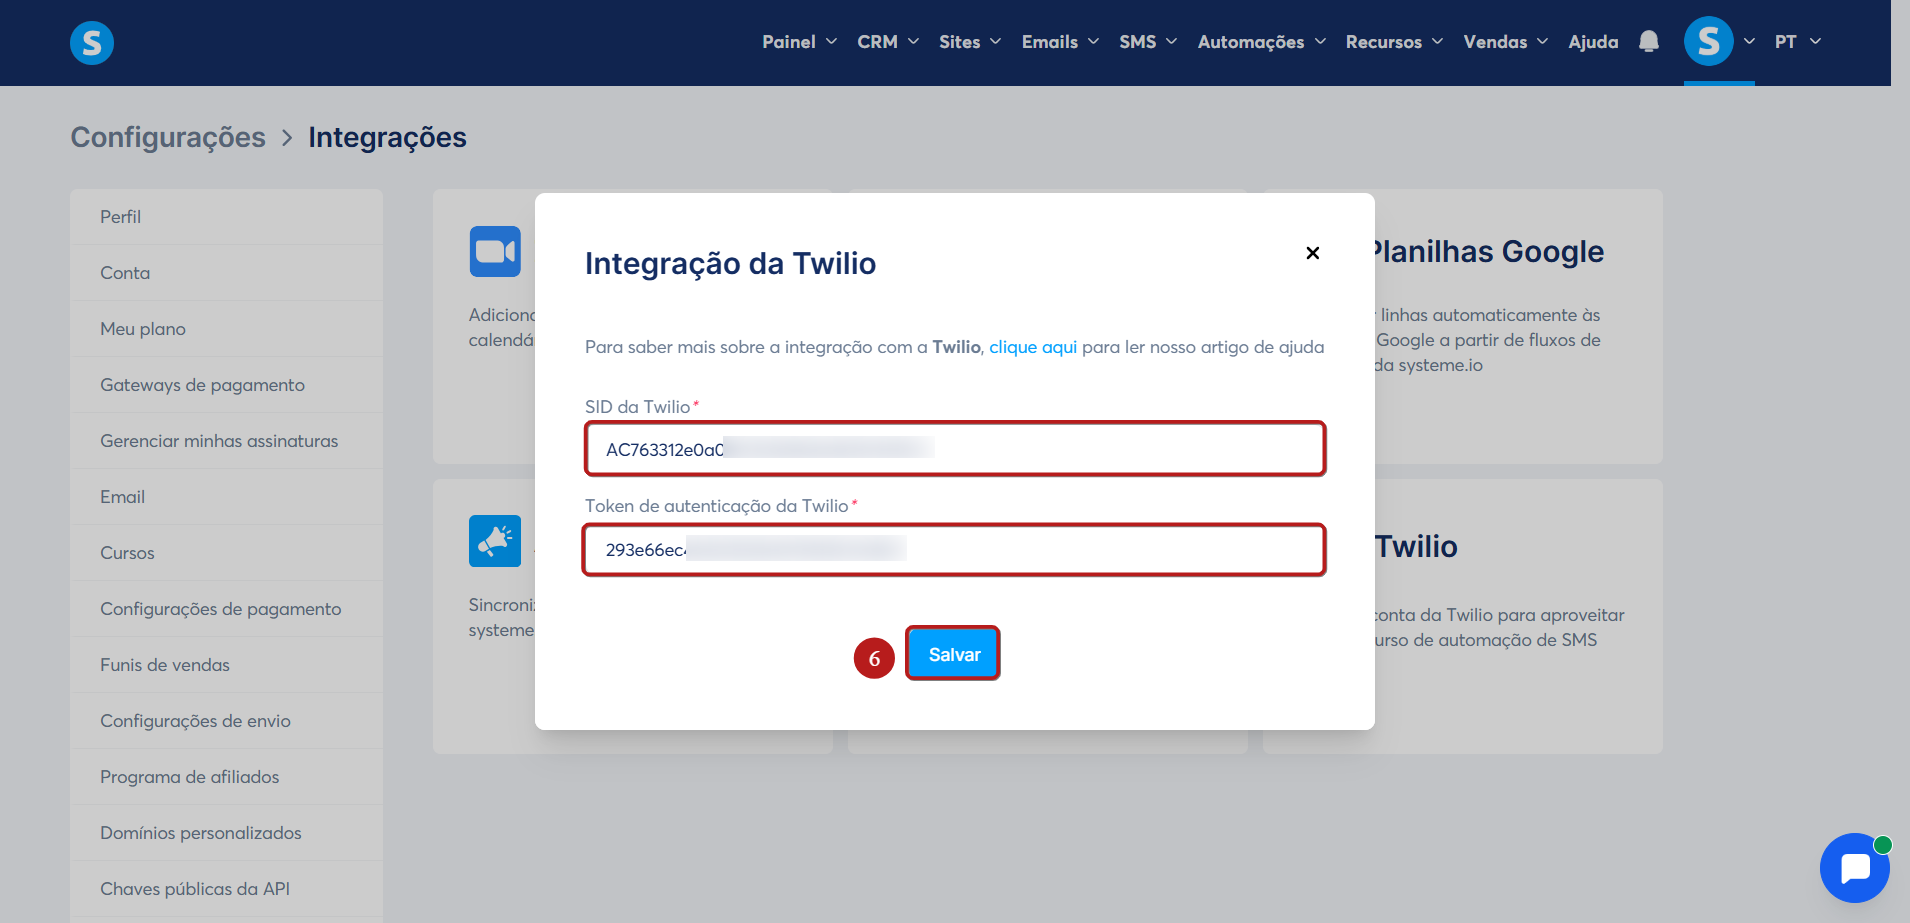
Task: Click the Zoom camera icon card
Action: click(x=495, y=251)
